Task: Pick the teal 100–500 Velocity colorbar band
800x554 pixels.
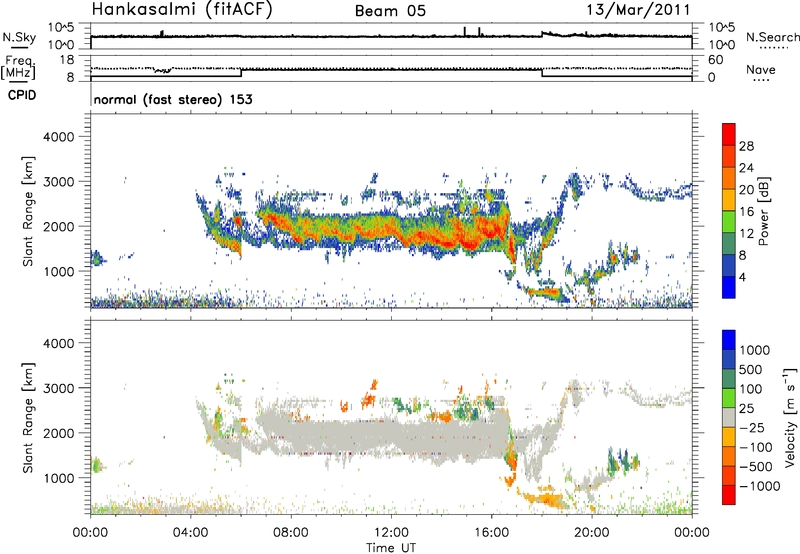Action: tap(729, 379)
